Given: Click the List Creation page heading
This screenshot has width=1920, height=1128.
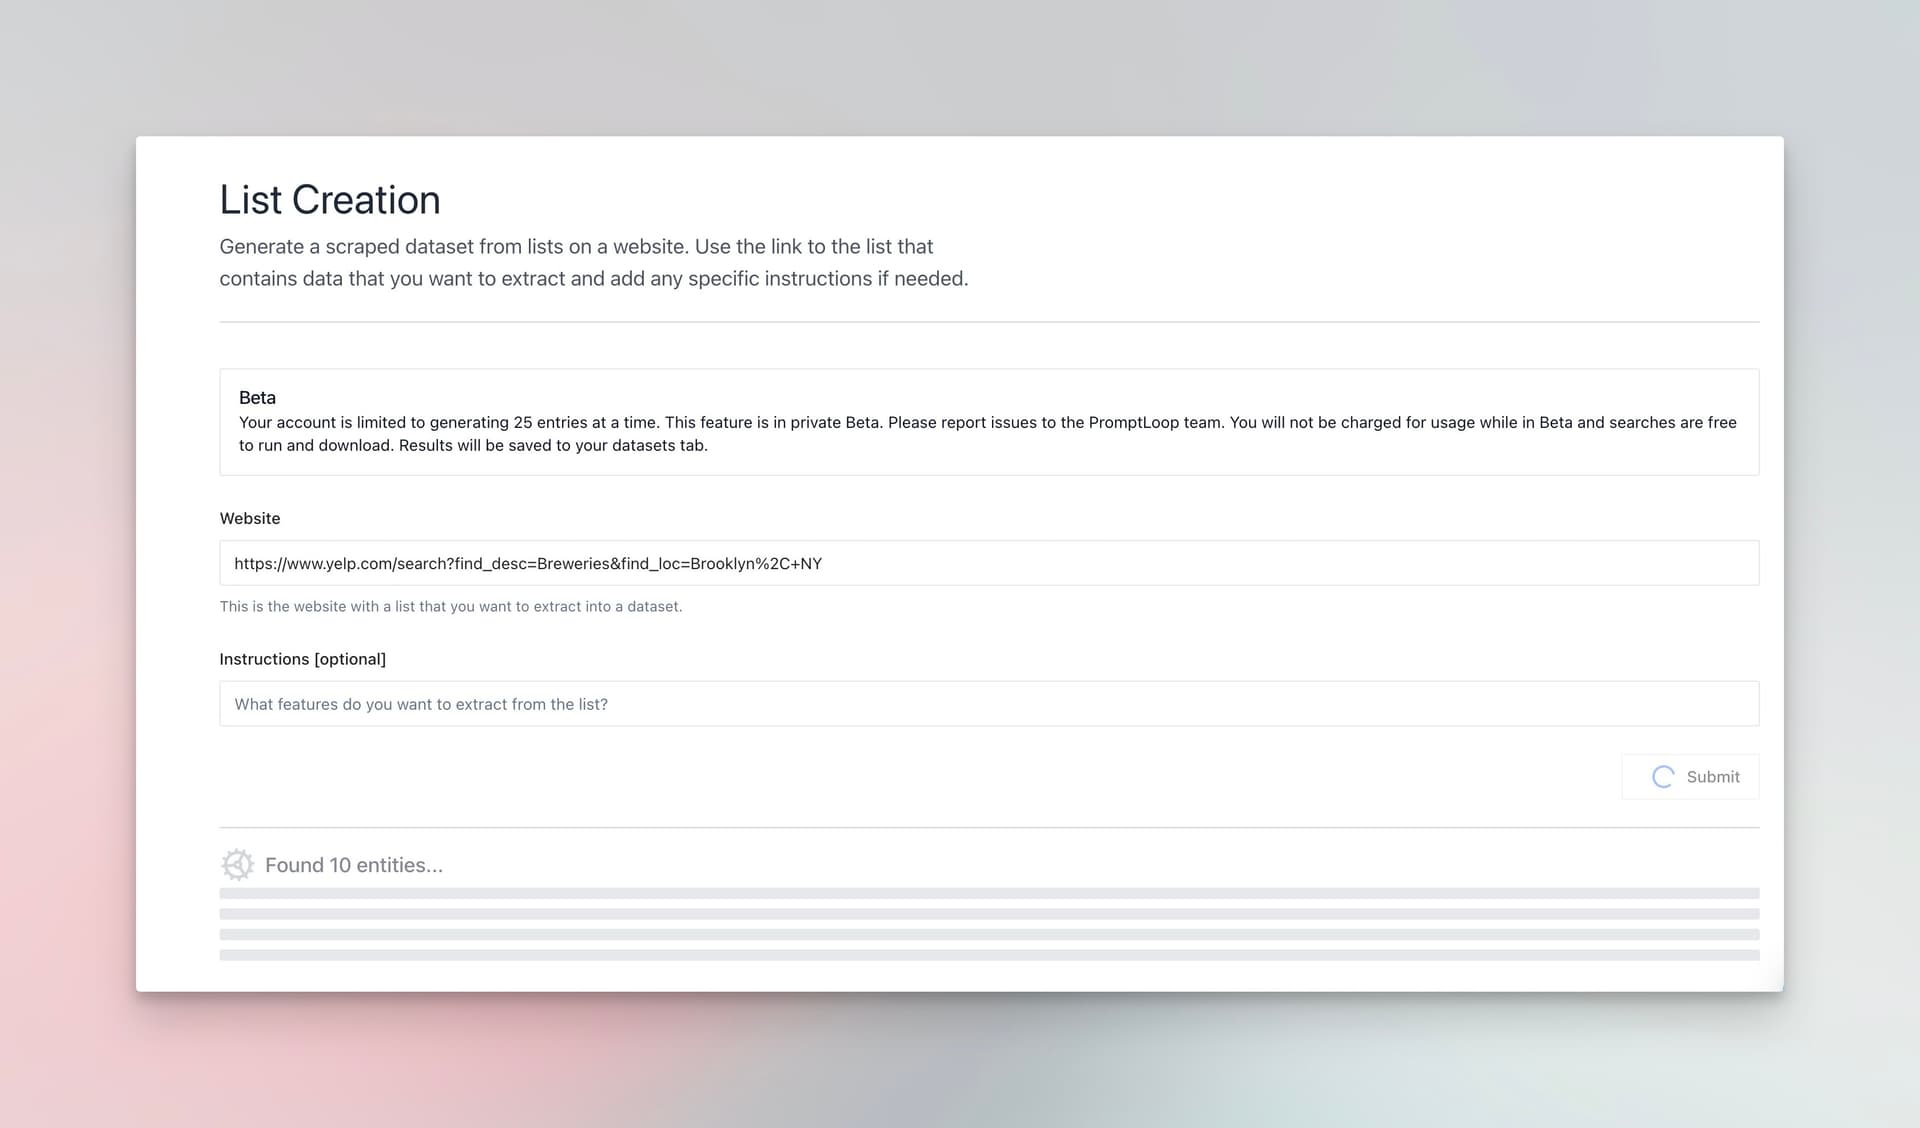Looking at the screenshot, I should coord(329,200).
